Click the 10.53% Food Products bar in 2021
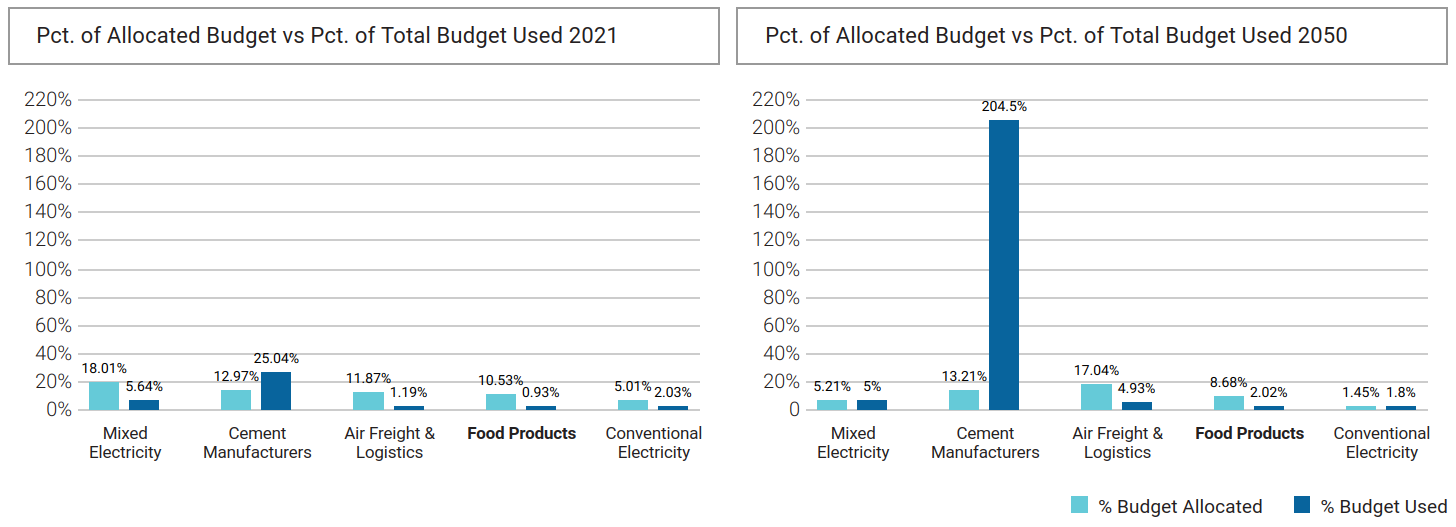This screenshot has height=527, width=1456. [501, 401]
